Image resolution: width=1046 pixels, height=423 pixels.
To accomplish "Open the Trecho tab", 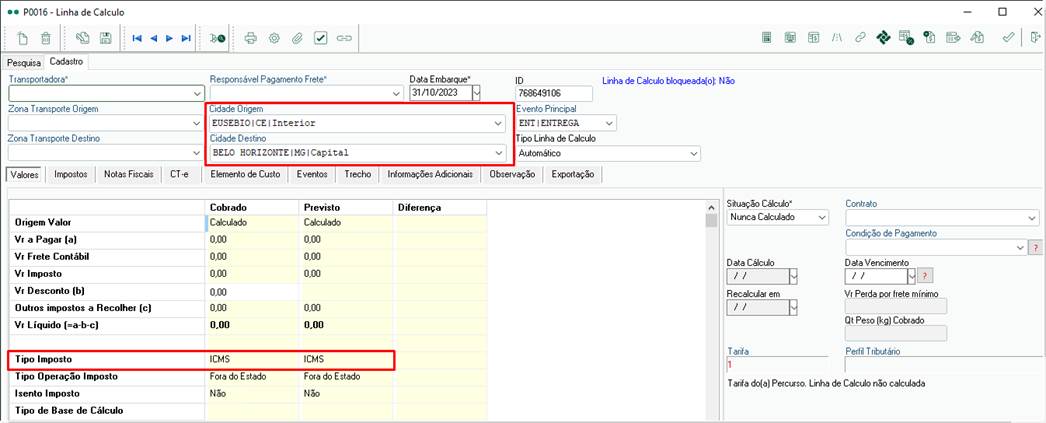I will [358, 174].
